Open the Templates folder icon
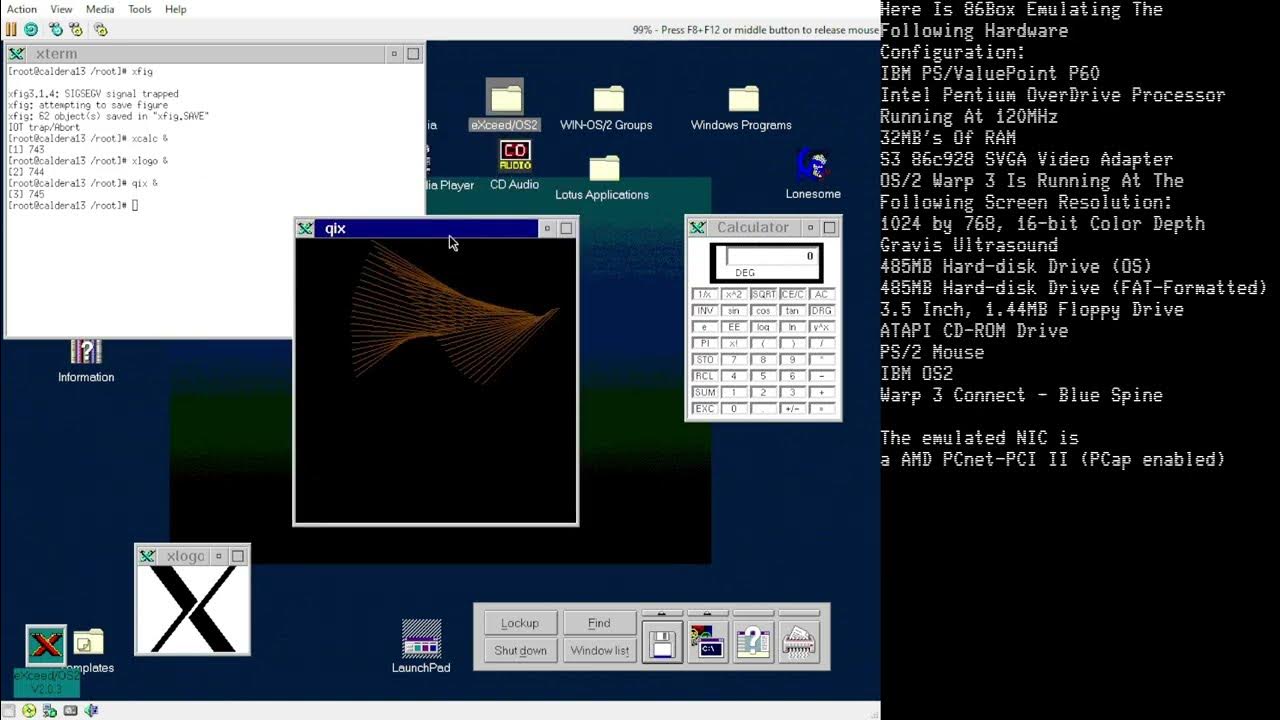Screen dimensions: 1280x720 click(x=88, y=642)
